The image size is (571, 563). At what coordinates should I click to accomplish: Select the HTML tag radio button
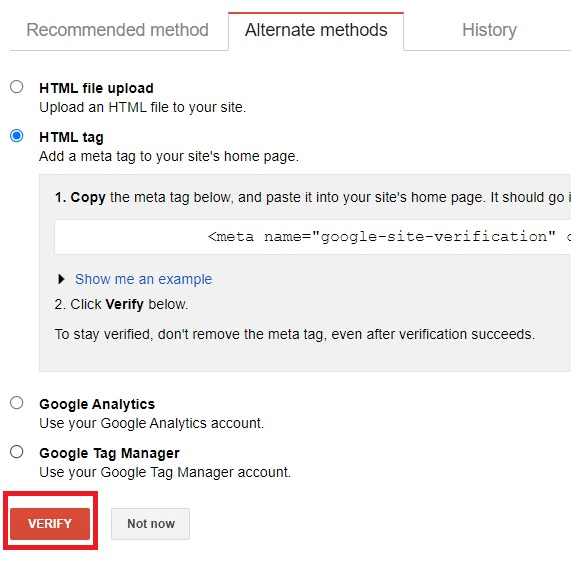coord(17,136)
